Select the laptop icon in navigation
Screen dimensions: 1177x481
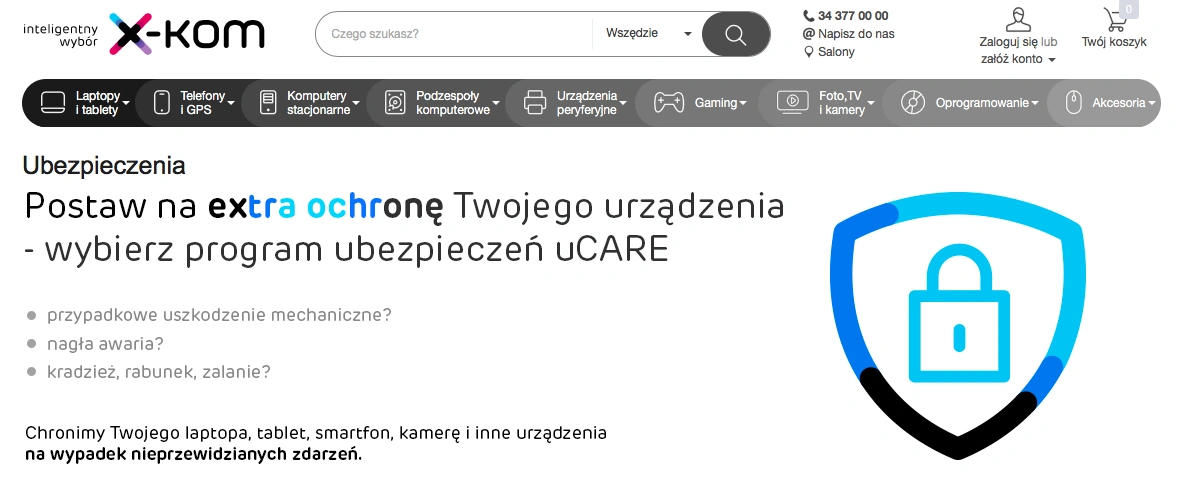[x=52, y=102]
